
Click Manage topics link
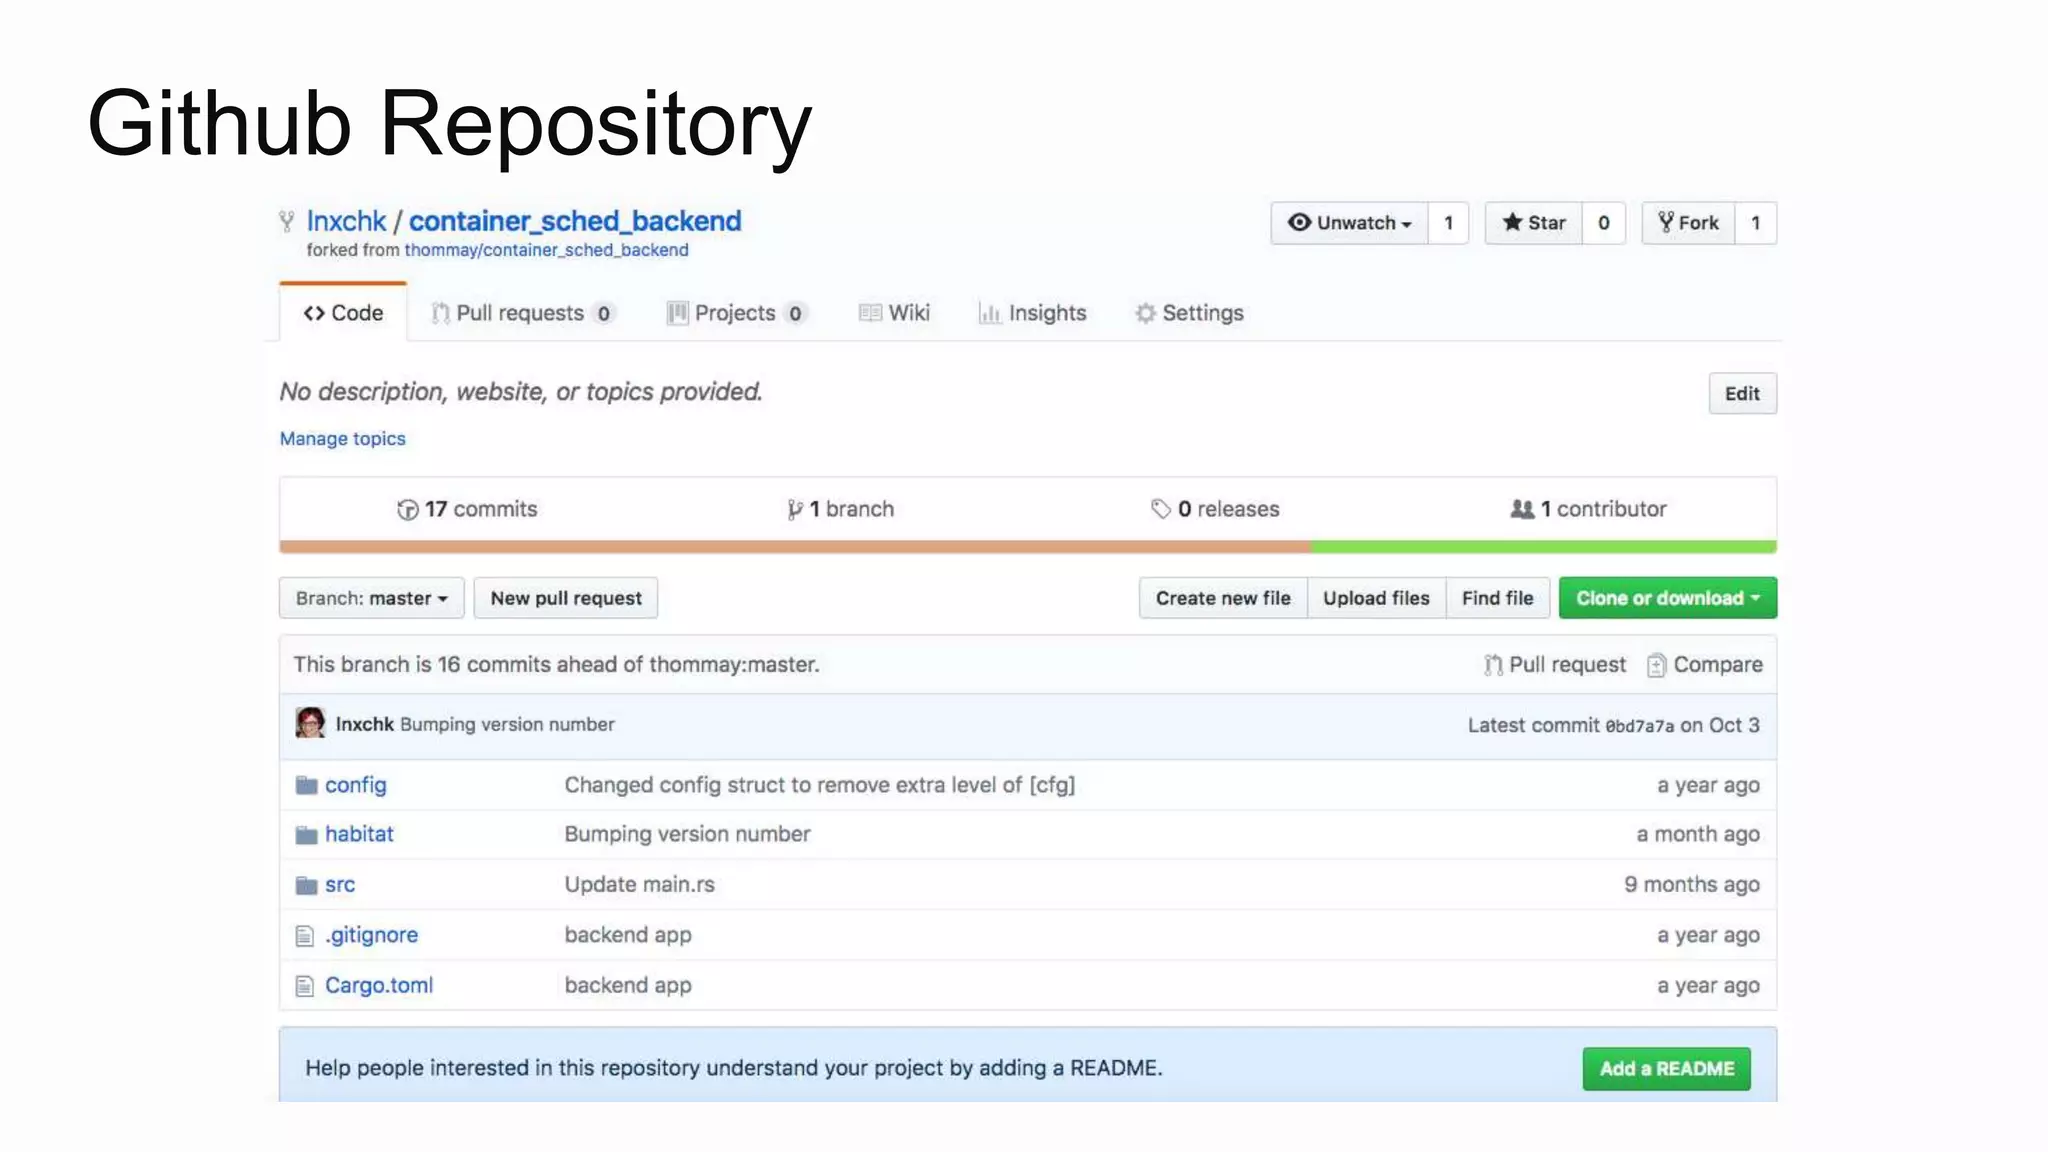(x=342, y=438)
